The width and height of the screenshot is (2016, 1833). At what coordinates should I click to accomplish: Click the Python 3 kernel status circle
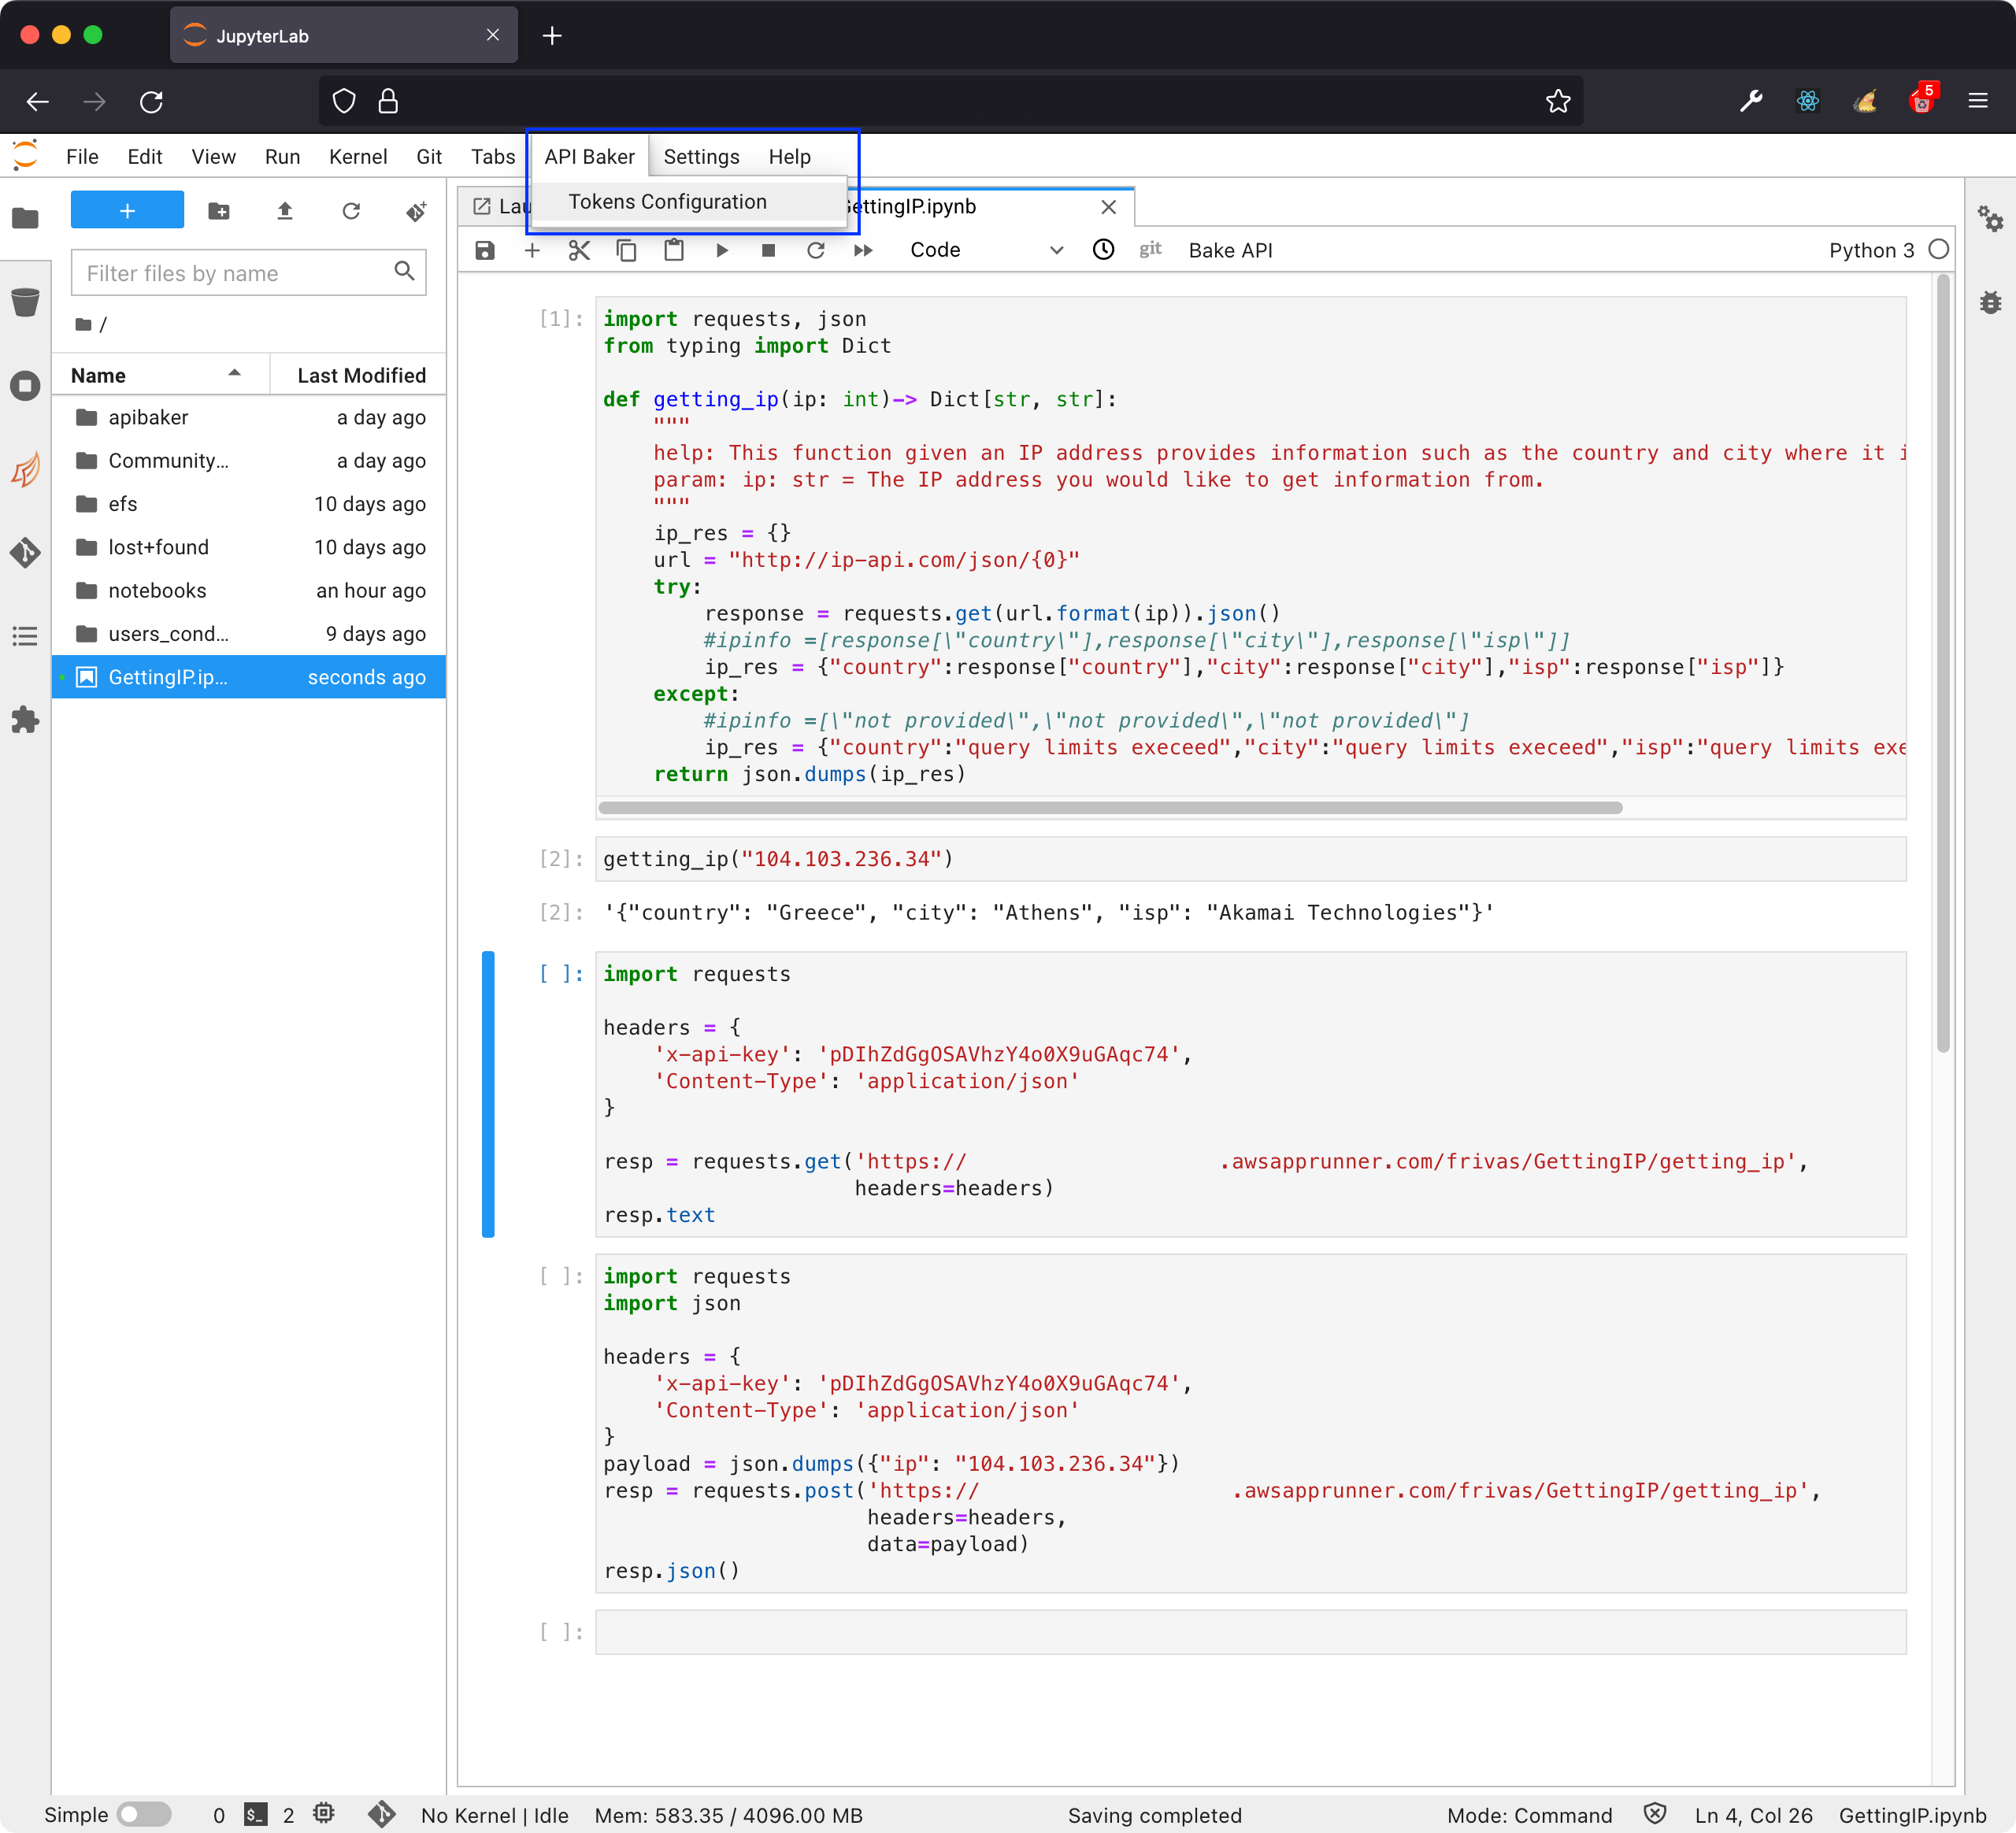point(1938,249)
